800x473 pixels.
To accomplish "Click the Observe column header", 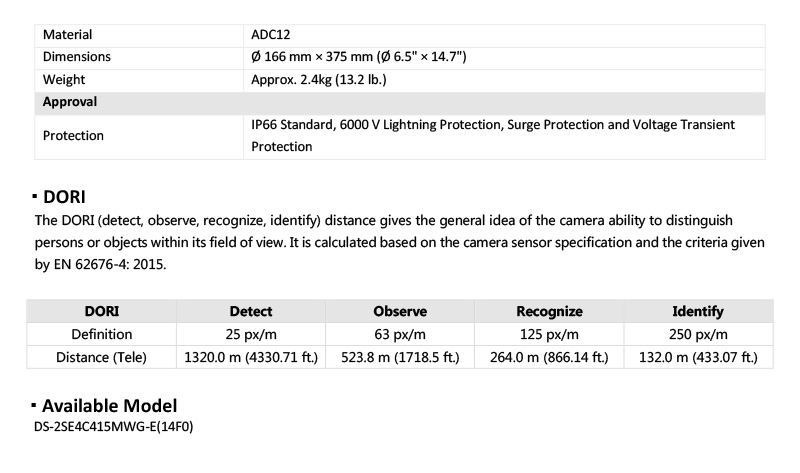I will click(400, 311).
